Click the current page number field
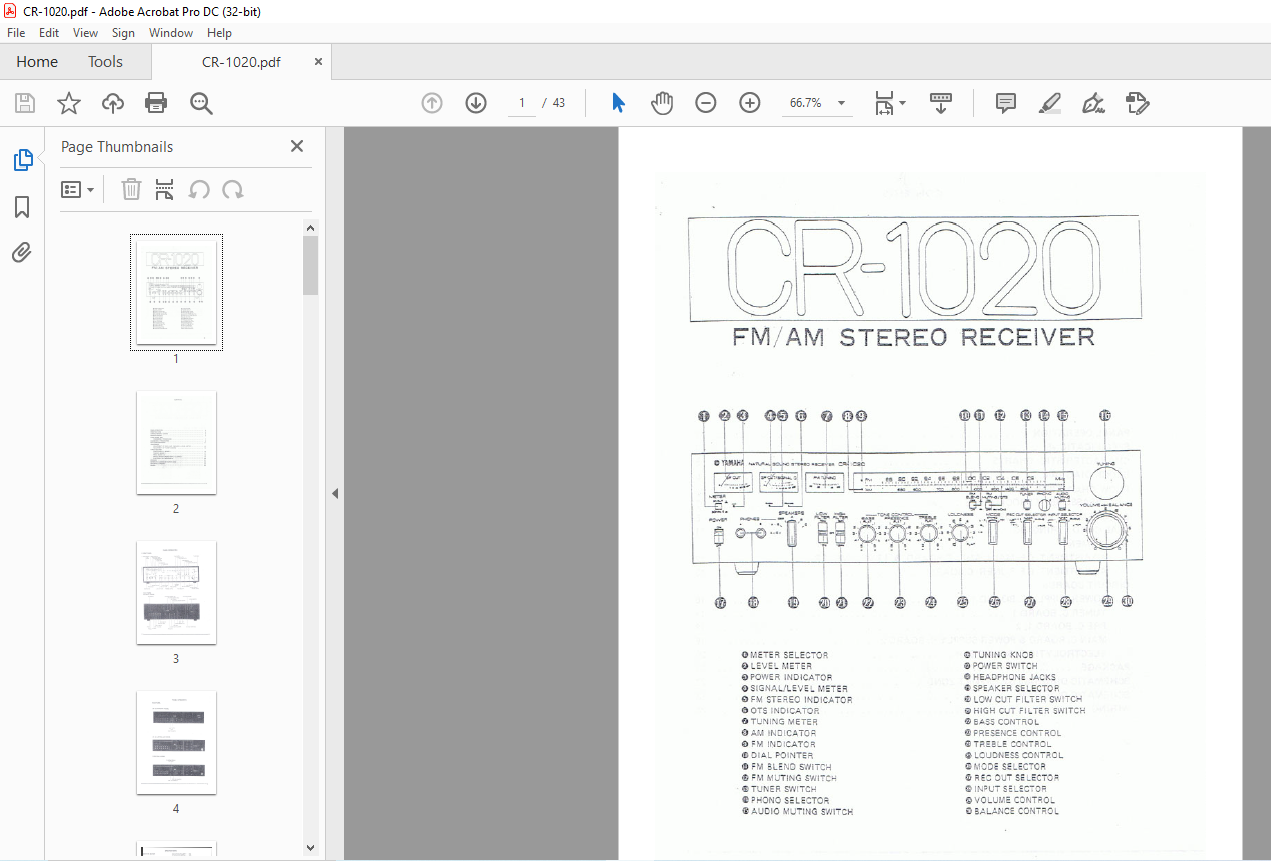Image resolution: width=1271 pixels, height=861 pixels. 521,103
